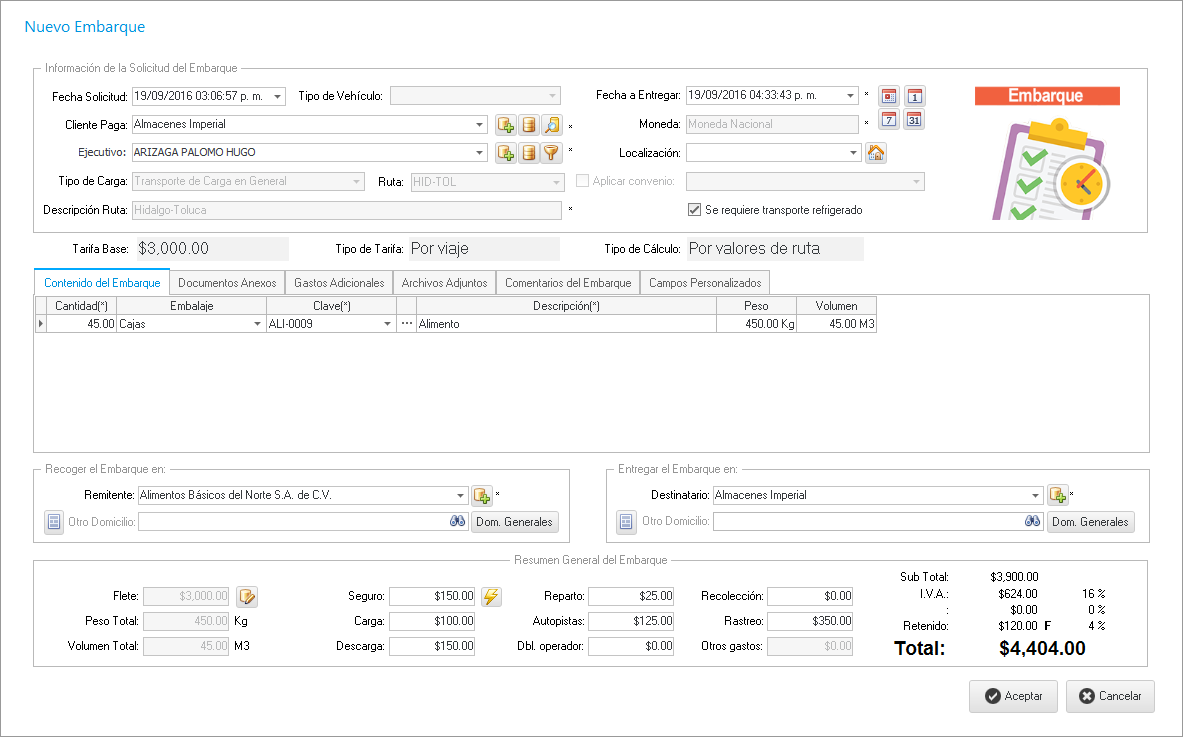Expand the Localización dropdown list
The image size is (1183, 737).
coord(852,153)
